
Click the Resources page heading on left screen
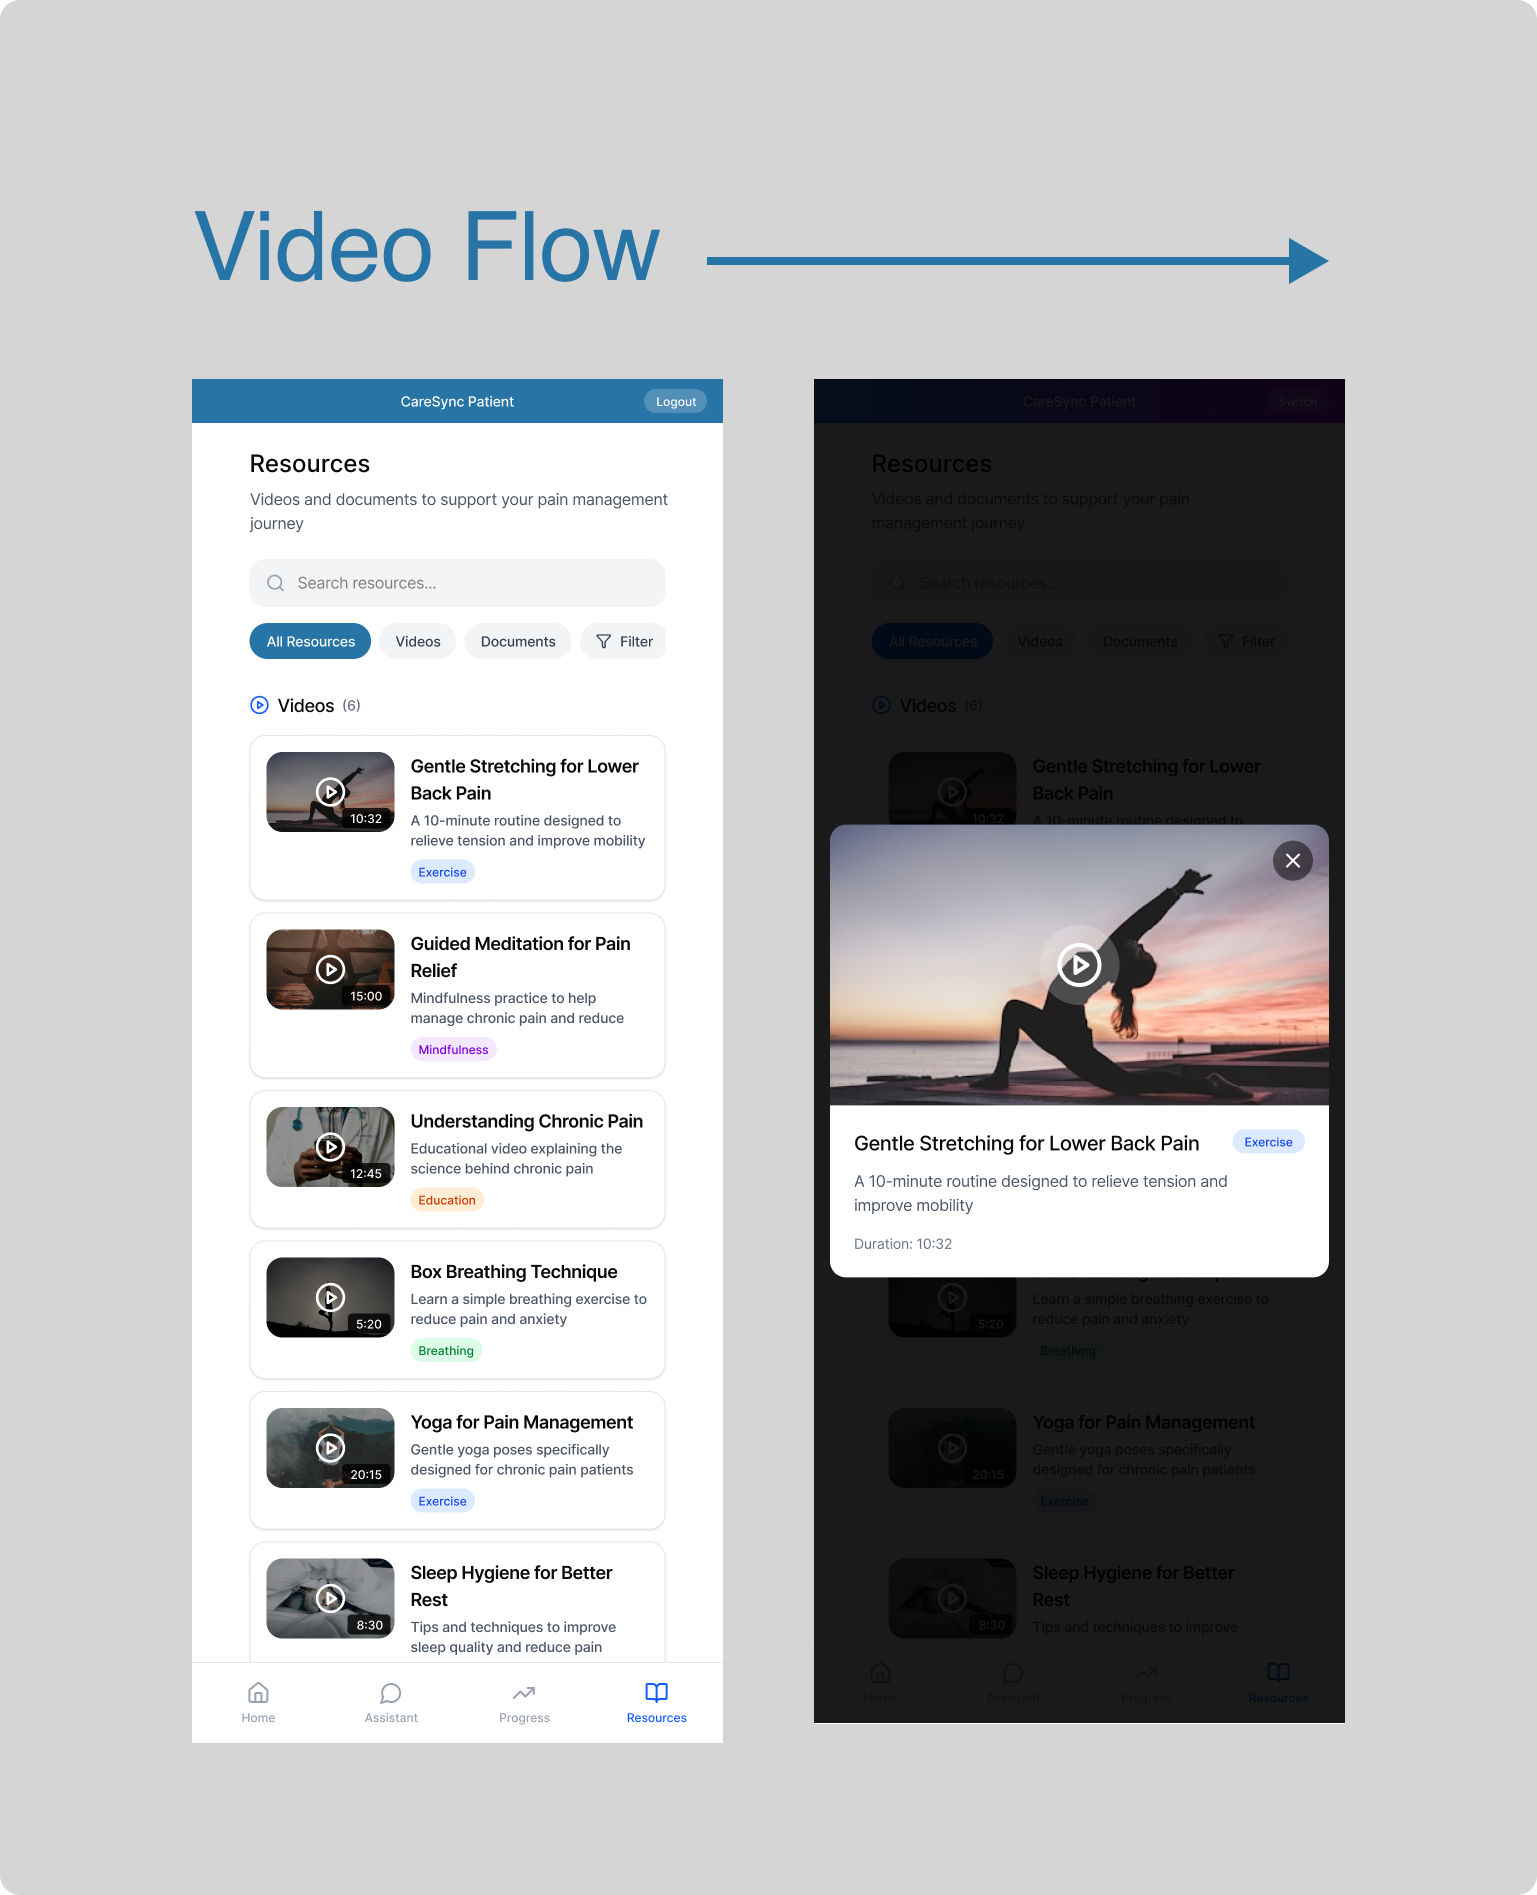310,464
